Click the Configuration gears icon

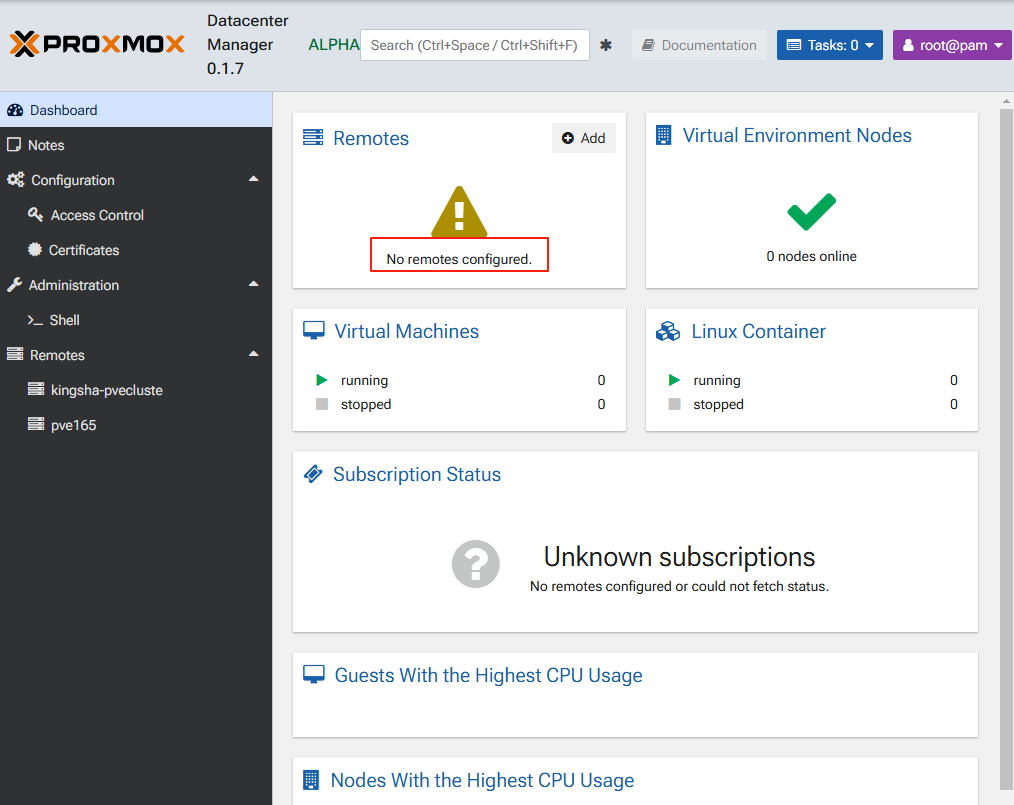(x=16, y=180)
